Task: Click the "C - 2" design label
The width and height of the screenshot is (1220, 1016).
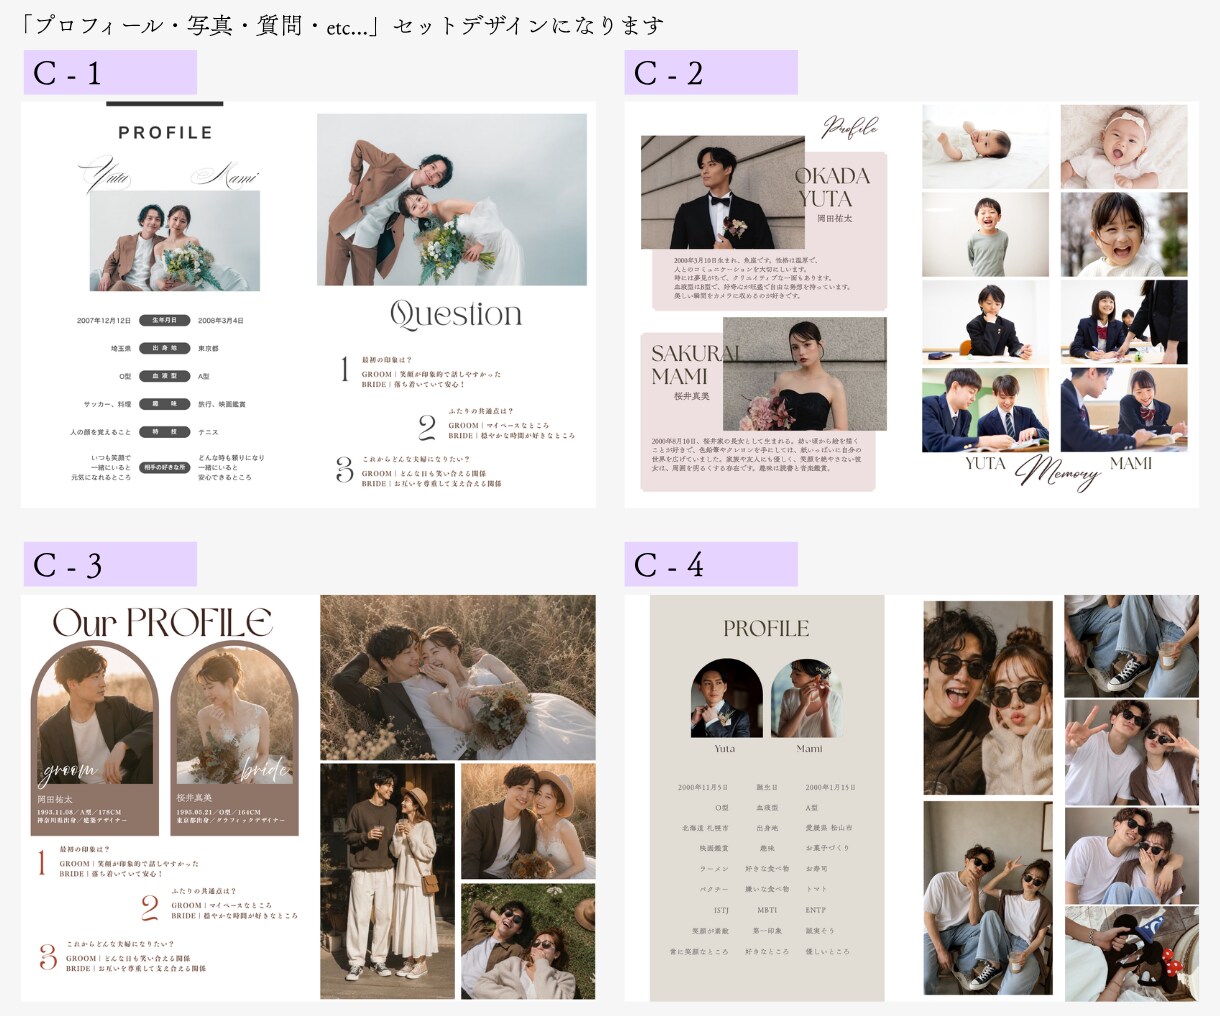Action: [710, 72]
